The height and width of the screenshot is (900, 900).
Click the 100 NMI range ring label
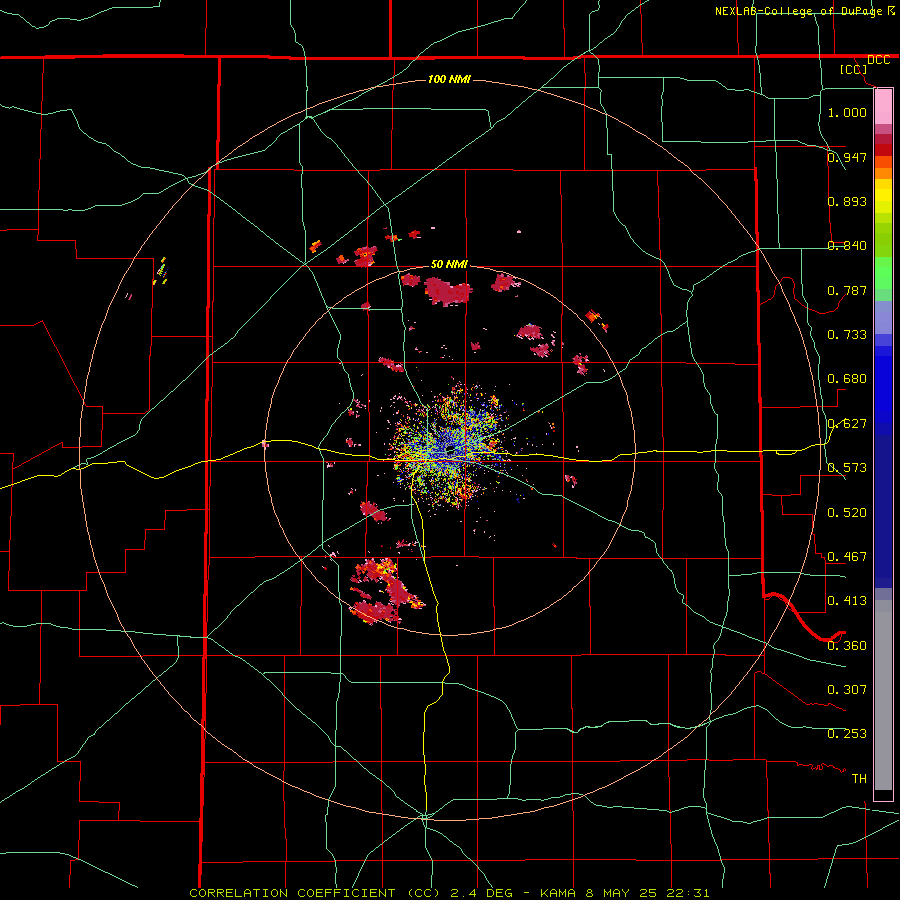tap(449, 79)
